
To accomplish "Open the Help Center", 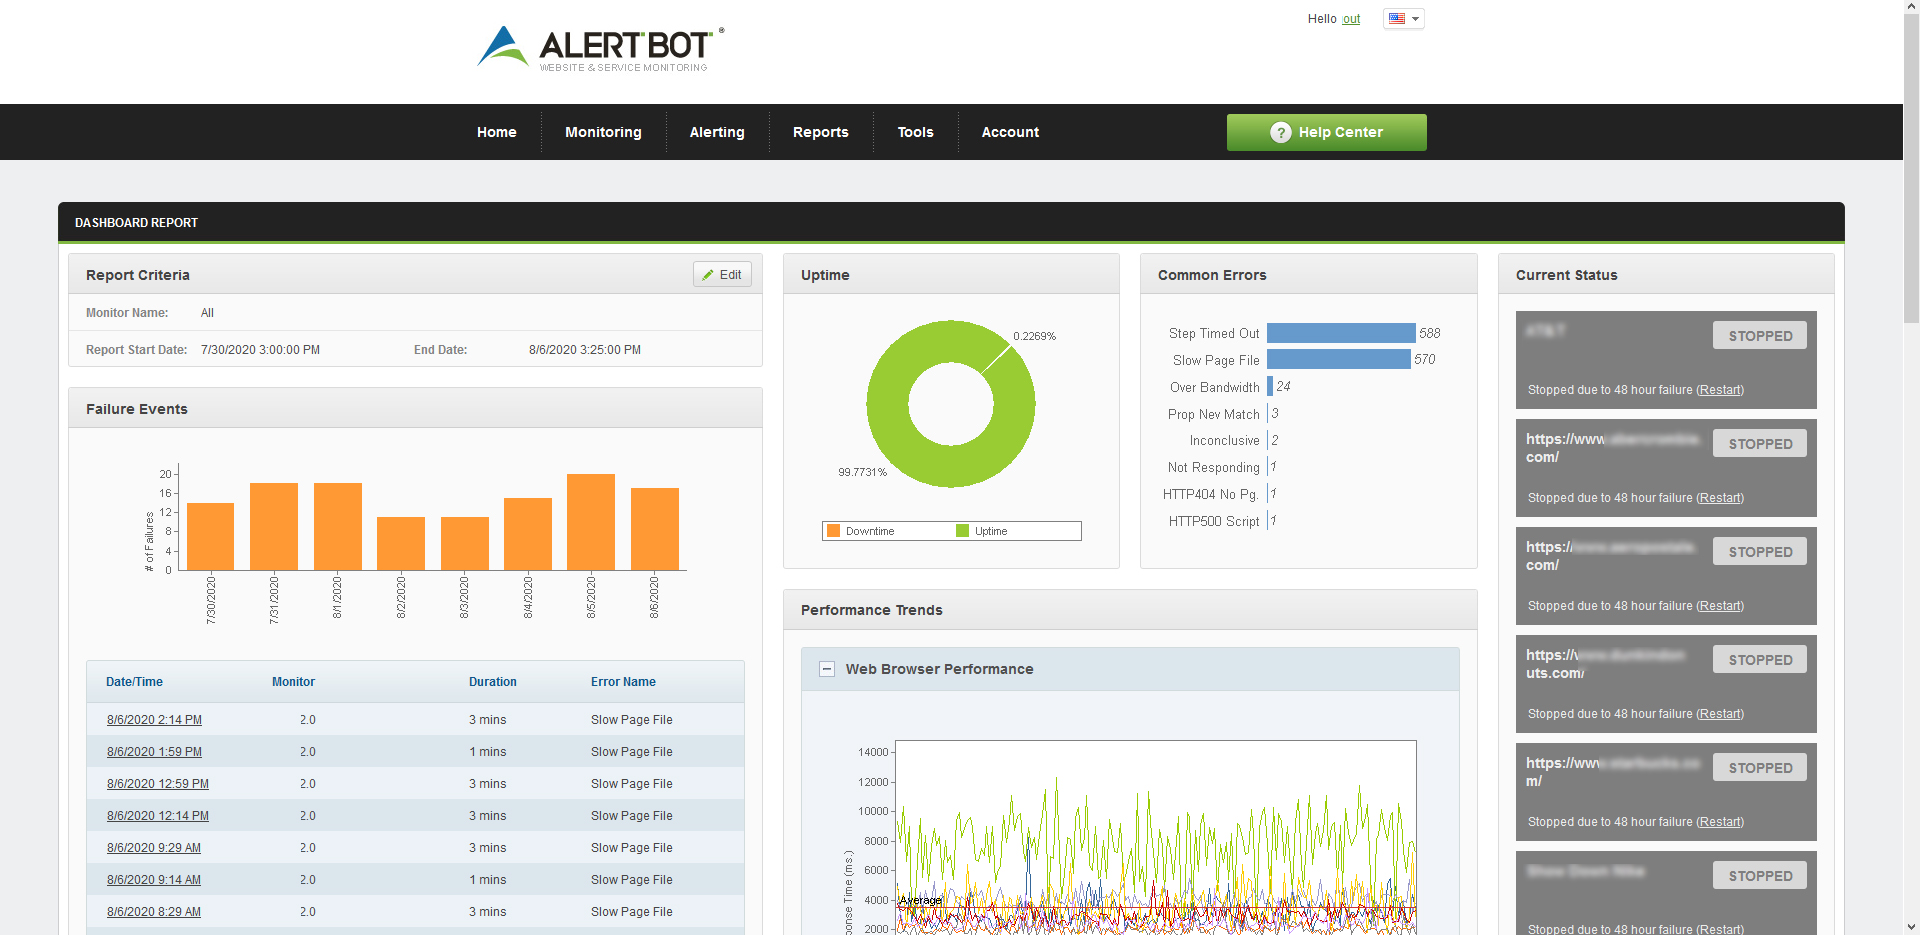I will (1326, 132).
